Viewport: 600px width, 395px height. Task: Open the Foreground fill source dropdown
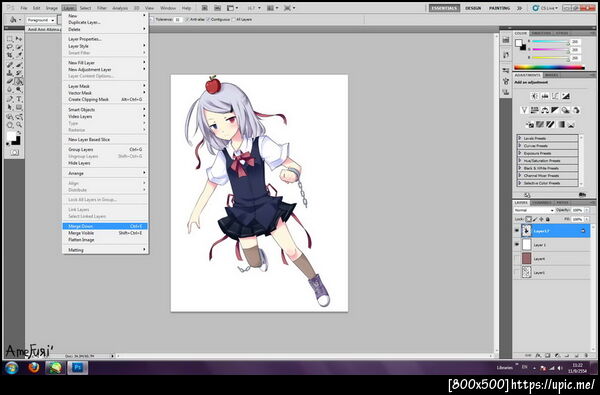(x=41, y=20)
